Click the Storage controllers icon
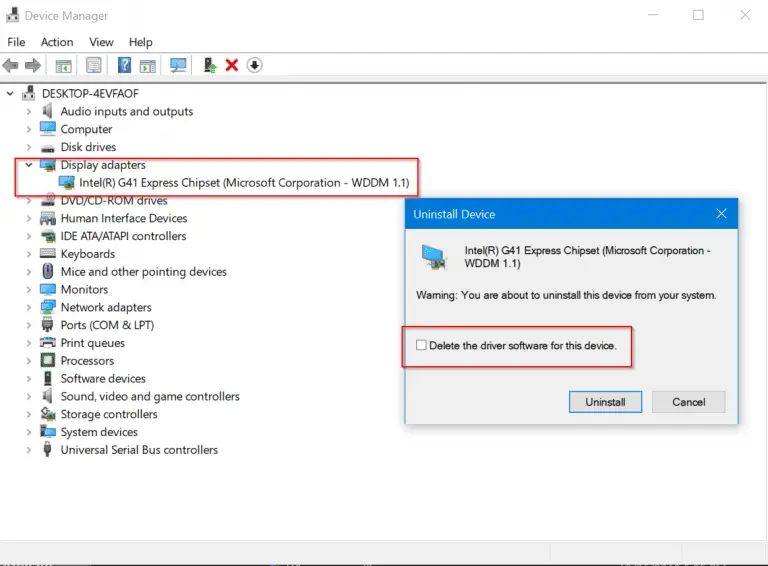The image size is (768, 566). [x=48, y=414]
